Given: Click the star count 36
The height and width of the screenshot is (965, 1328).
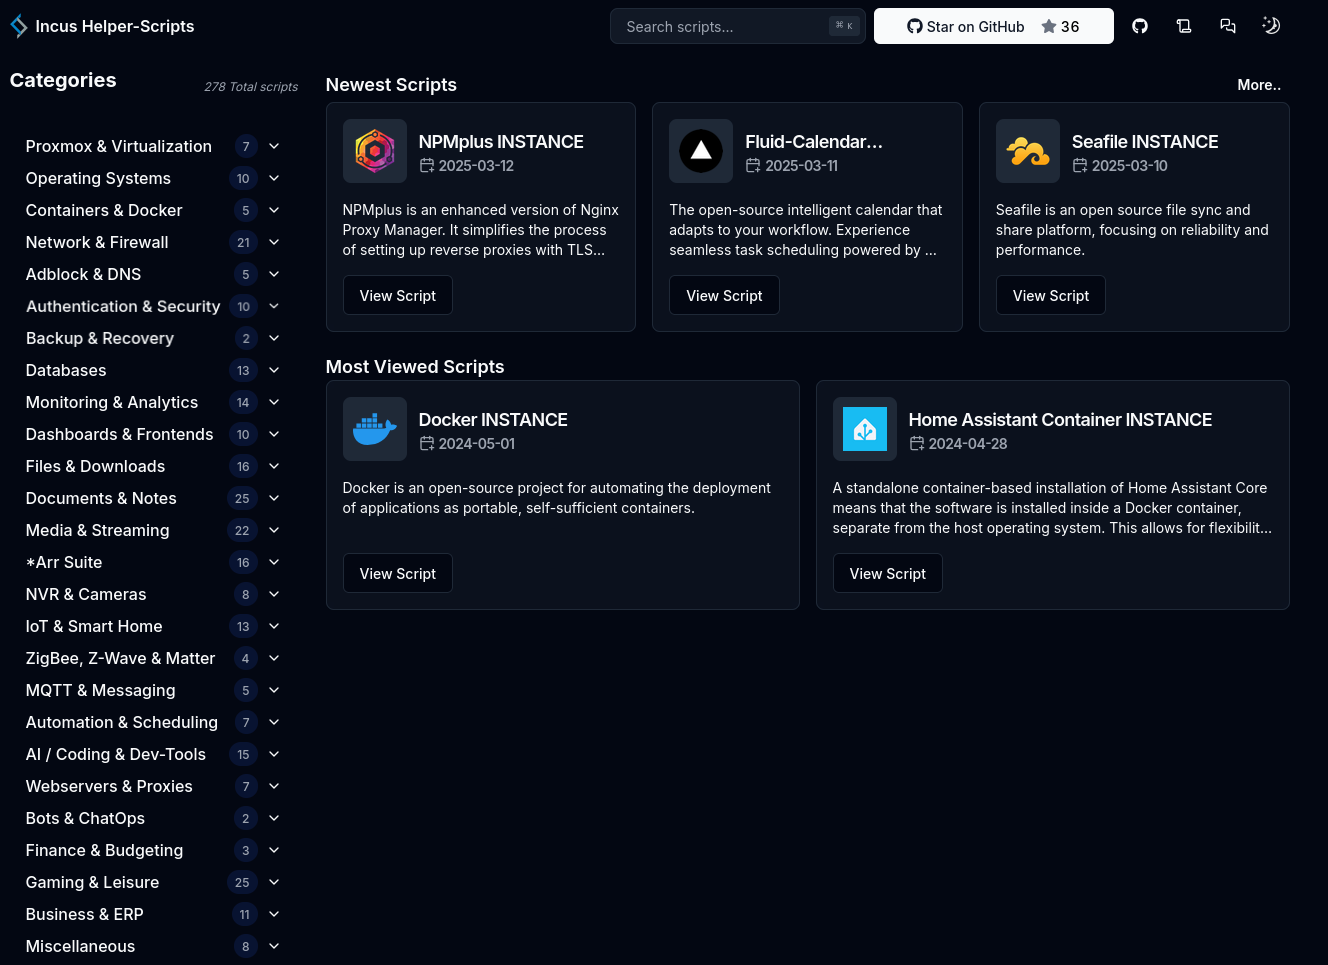Looking at the screenshot, I should pyautogui.click(x=1070, y=27).
